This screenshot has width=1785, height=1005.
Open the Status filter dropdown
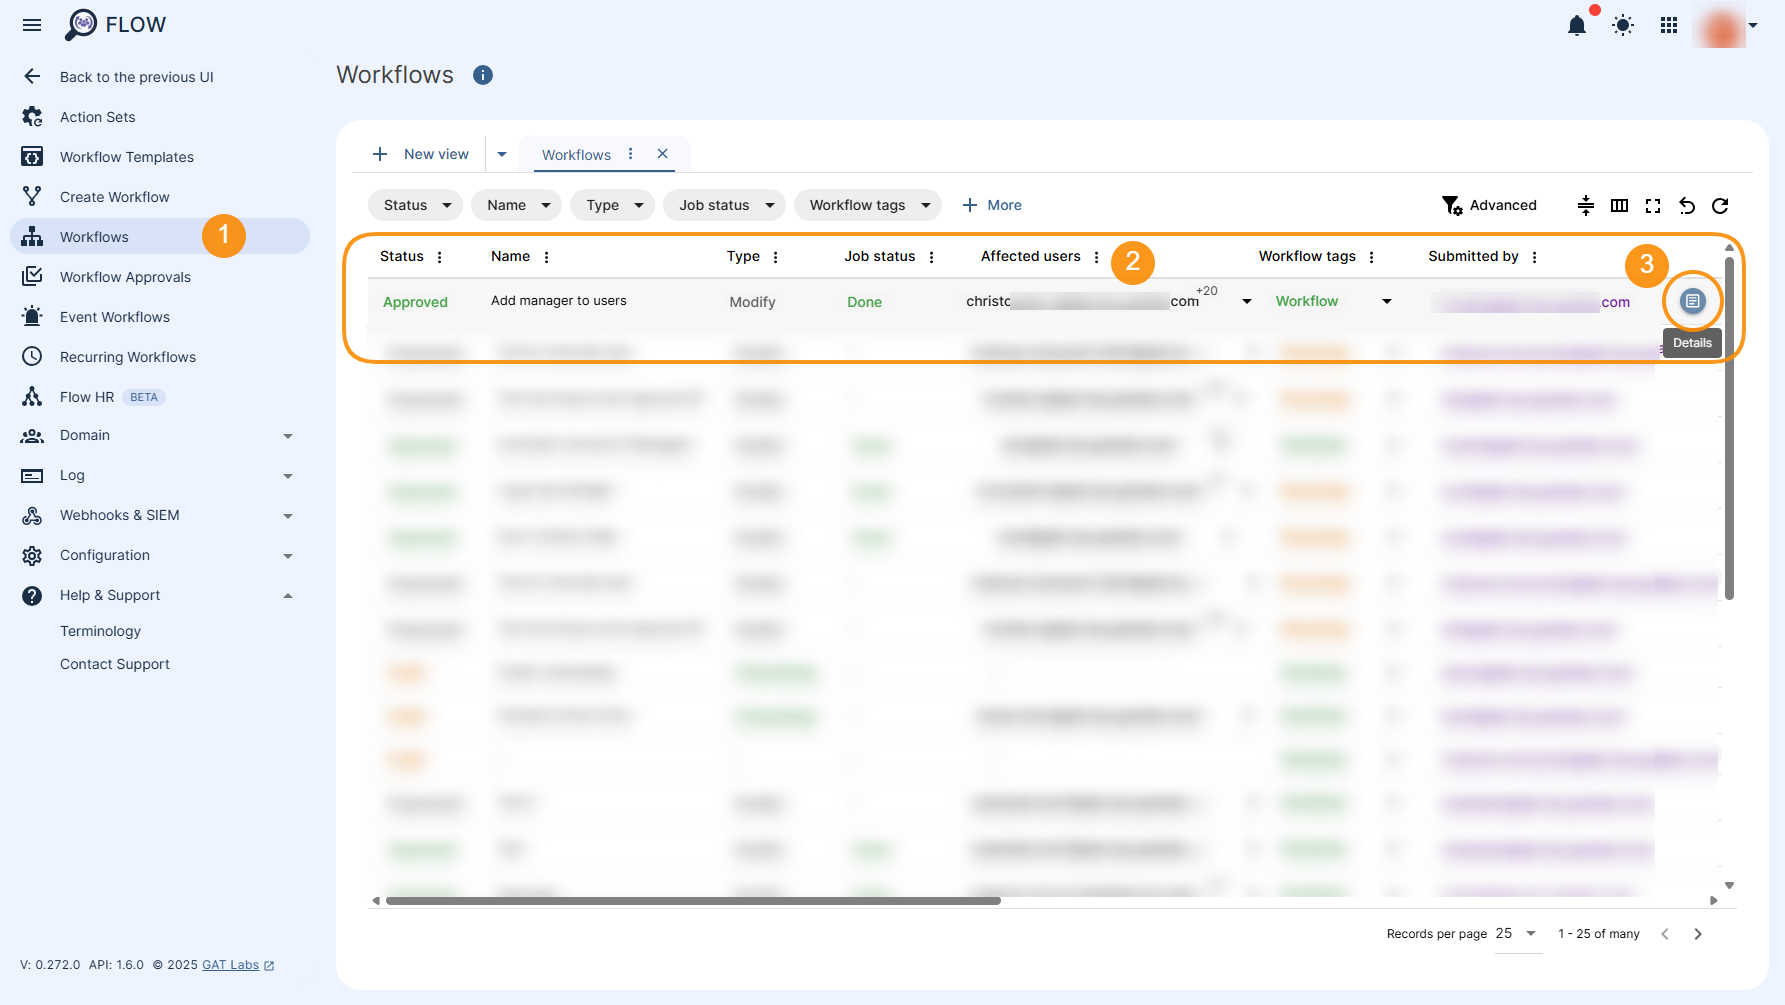pos(414,204)
